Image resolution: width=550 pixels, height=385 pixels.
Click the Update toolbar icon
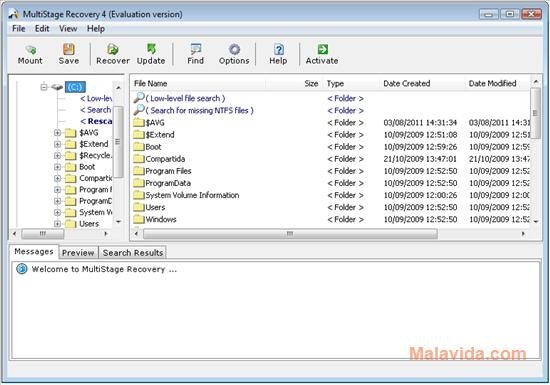[151, 49]
